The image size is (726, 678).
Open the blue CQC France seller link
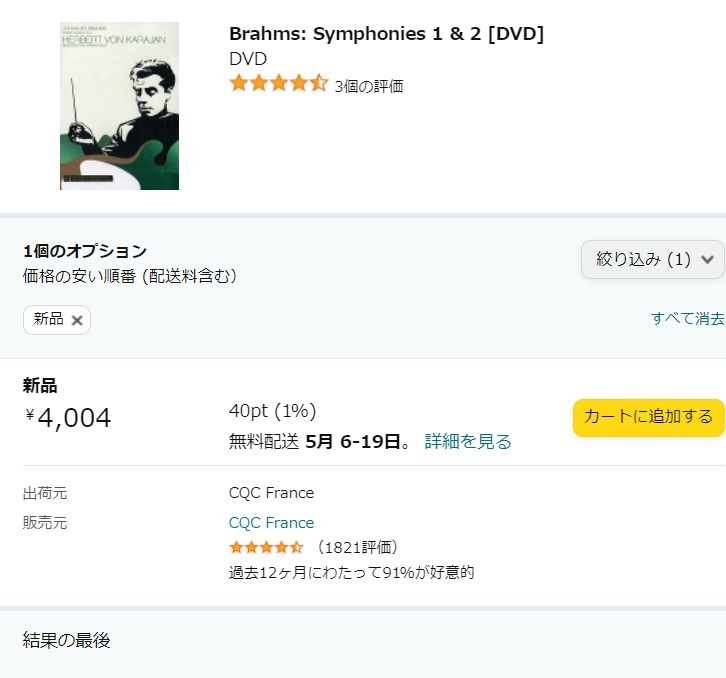(x=271, y=522)
